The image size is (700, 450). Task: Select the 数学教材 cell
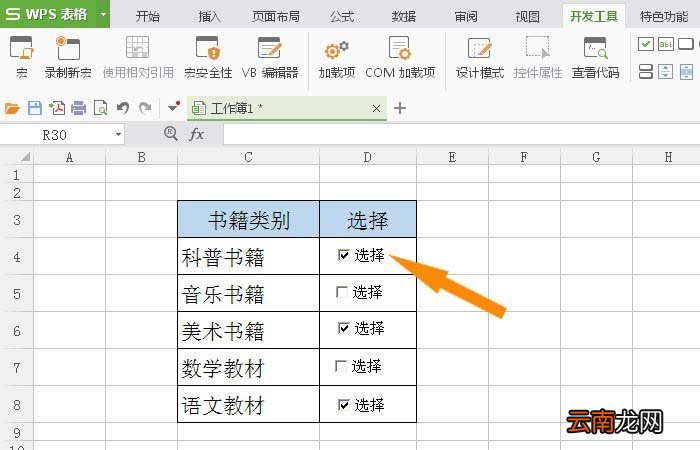(x=249, y=367)
